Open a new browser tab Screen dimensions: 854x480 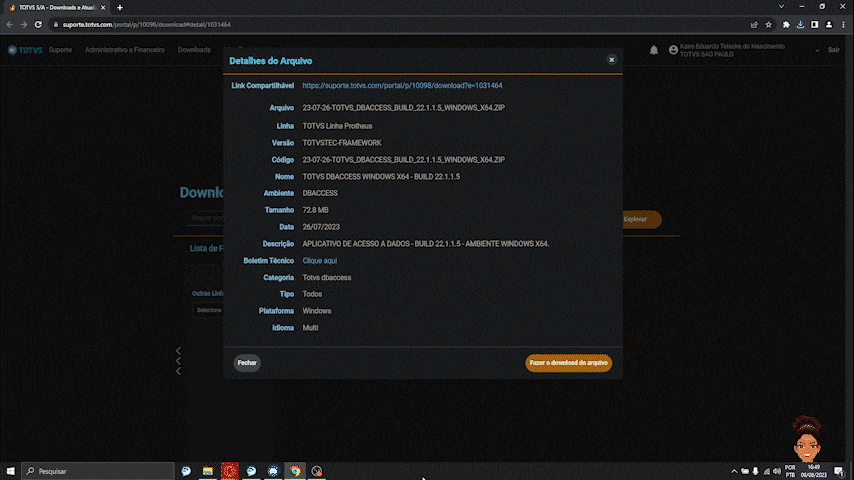[120, 8]
